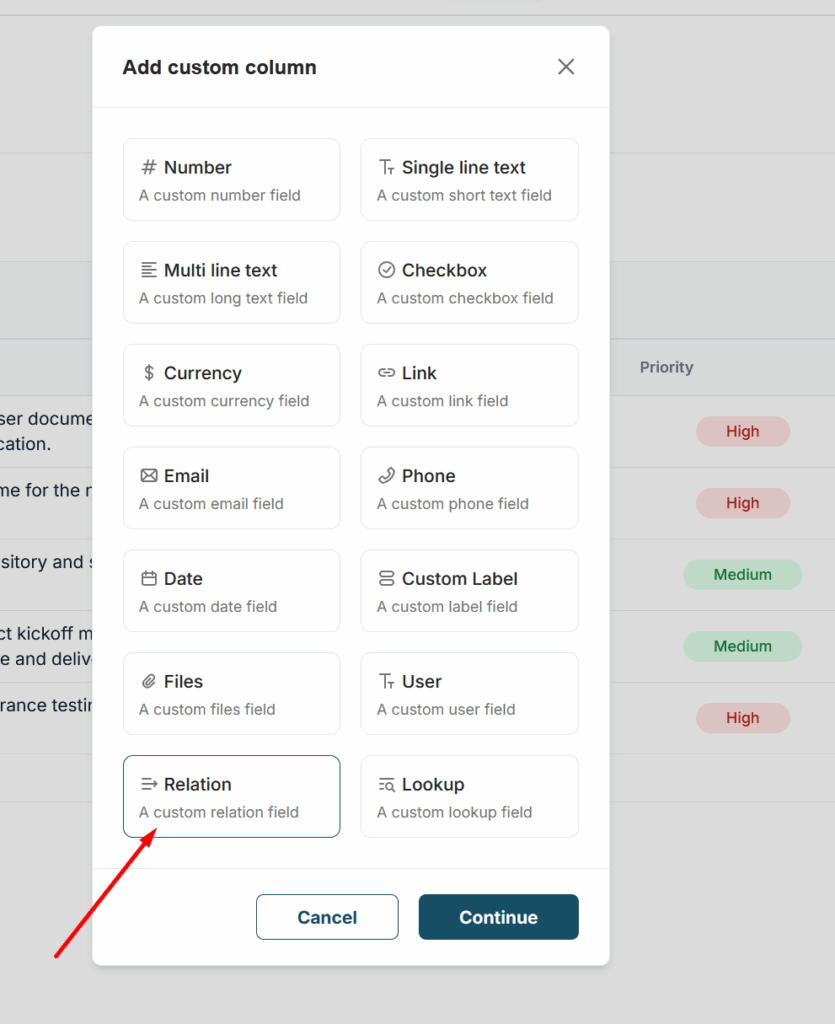The height and width of the screenshot is (1024, 835).
Task: Click the dollar icon beside Currency
Action: pyautogui.click(x=149, y=374)
